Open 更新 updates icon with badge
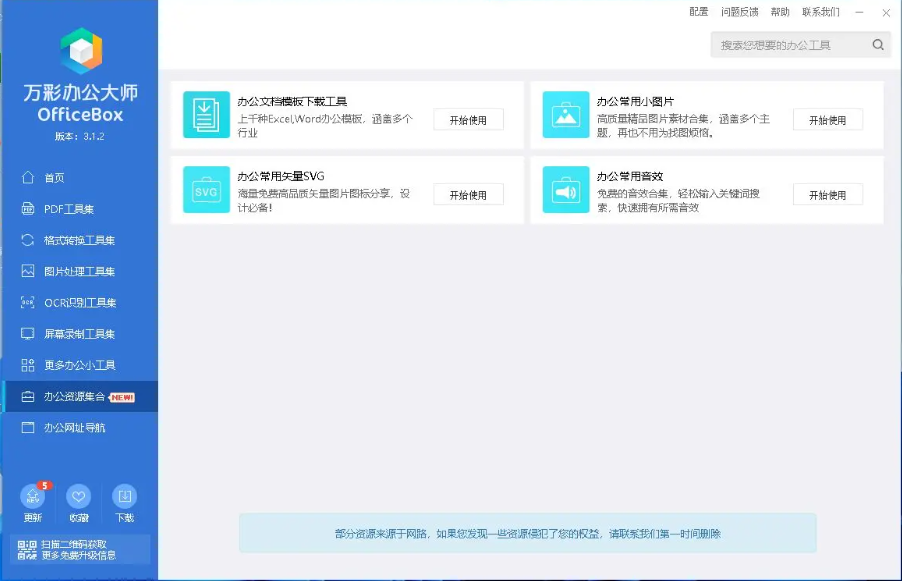This screenshot has width=902, height=581. click(x=33, y=497)
